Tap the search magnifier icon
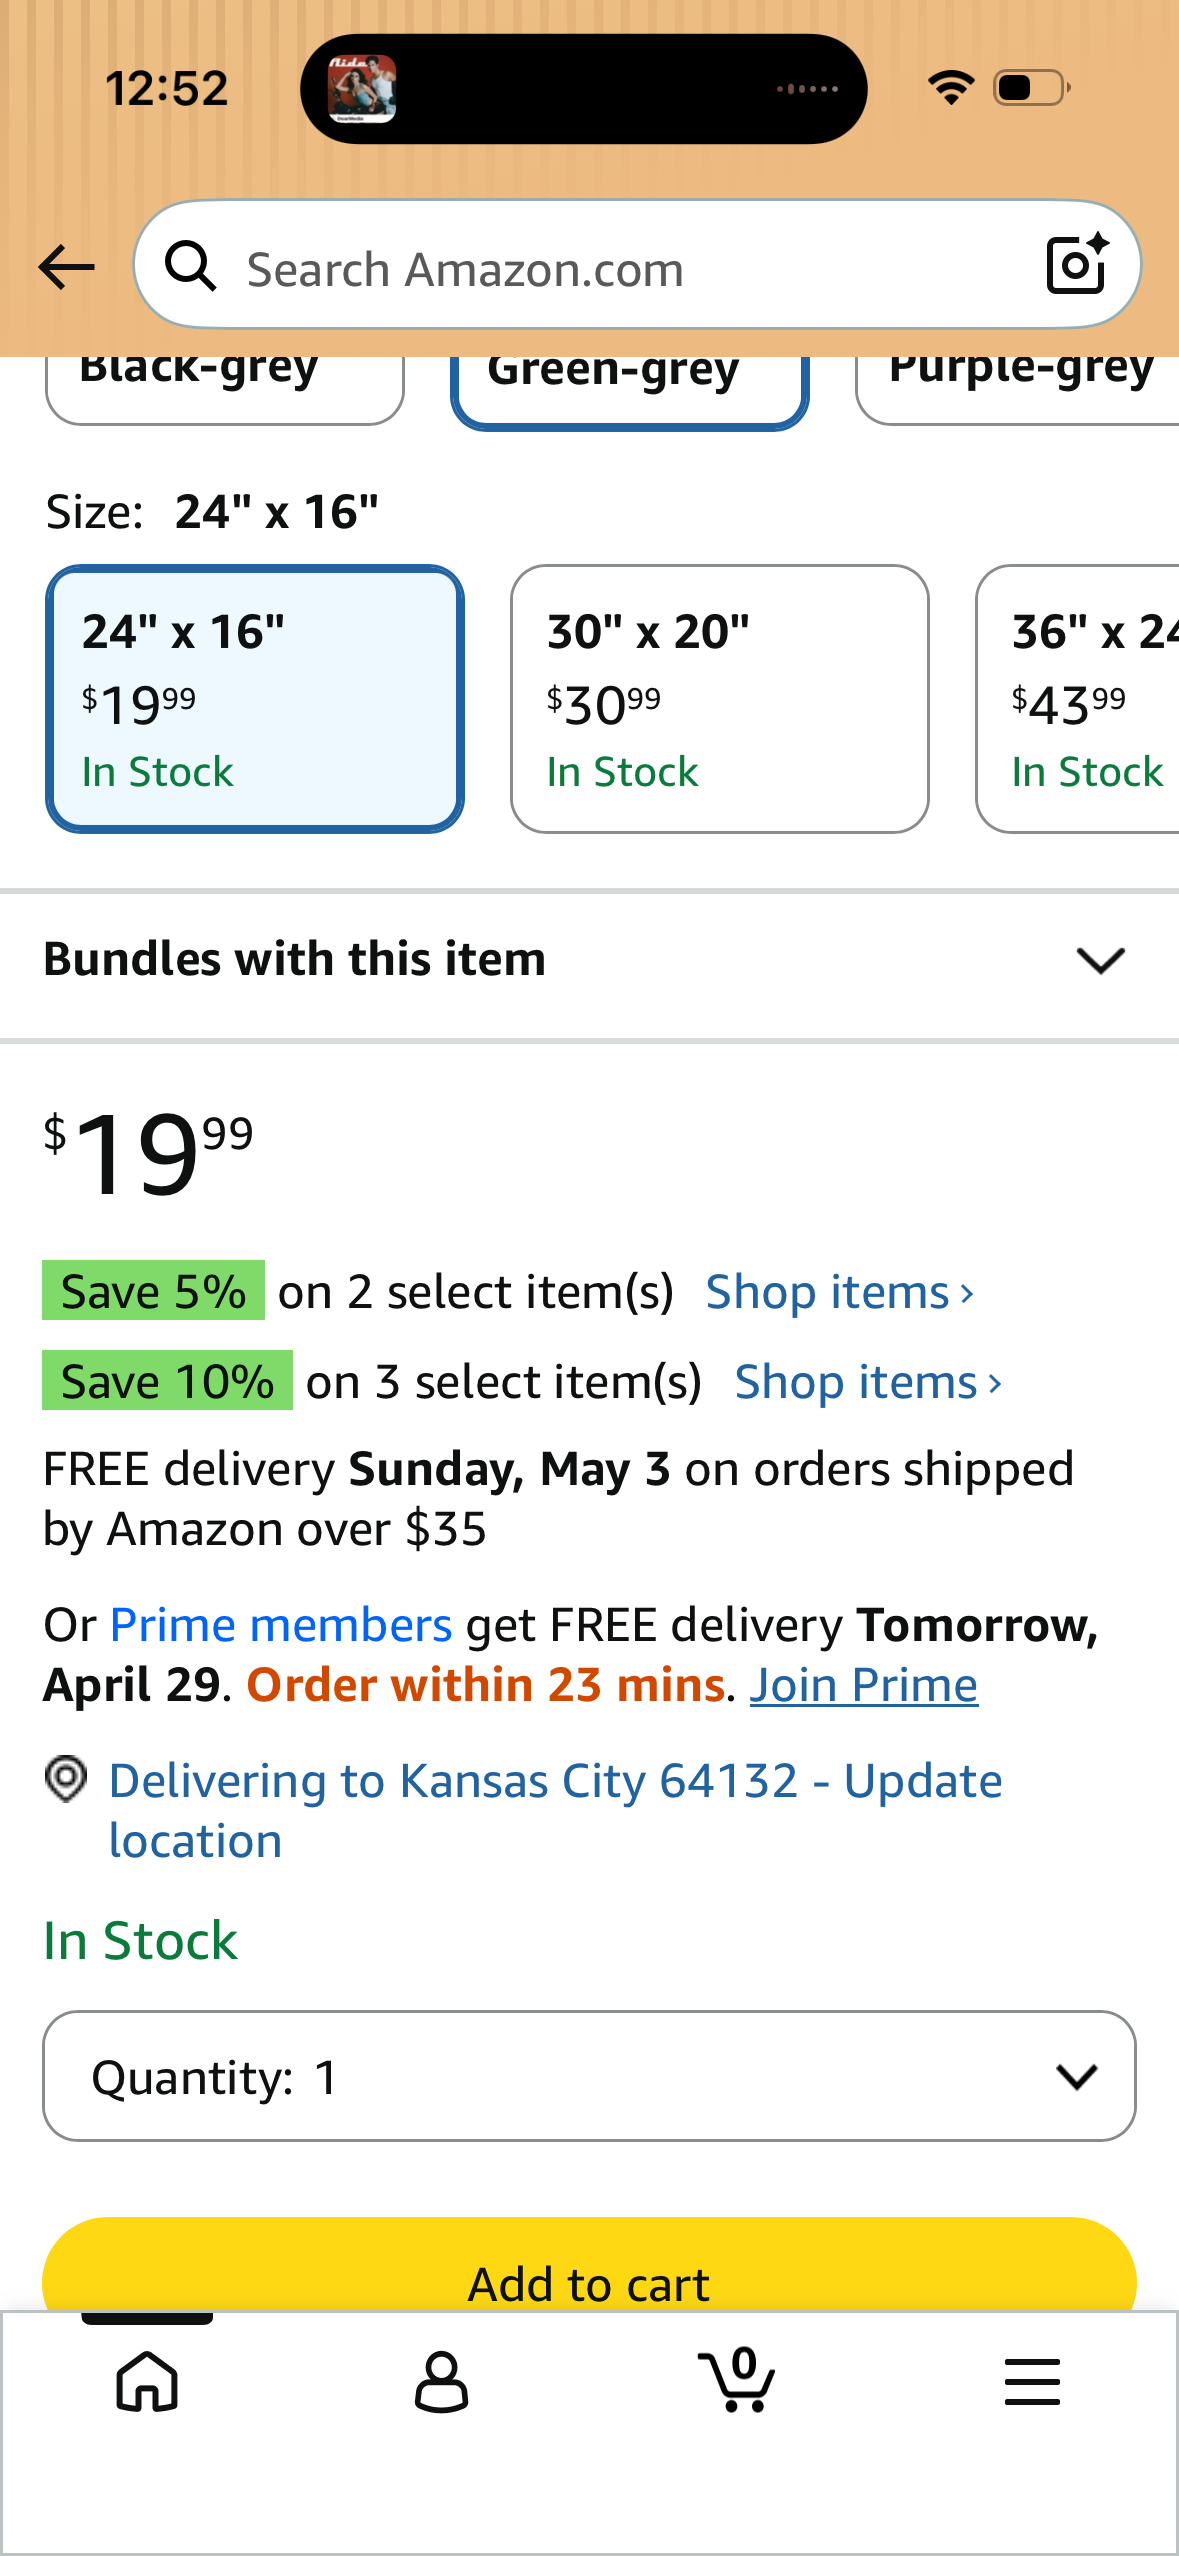The width and height of the screenshot is (1179, 2556). [x=190, y=267]
